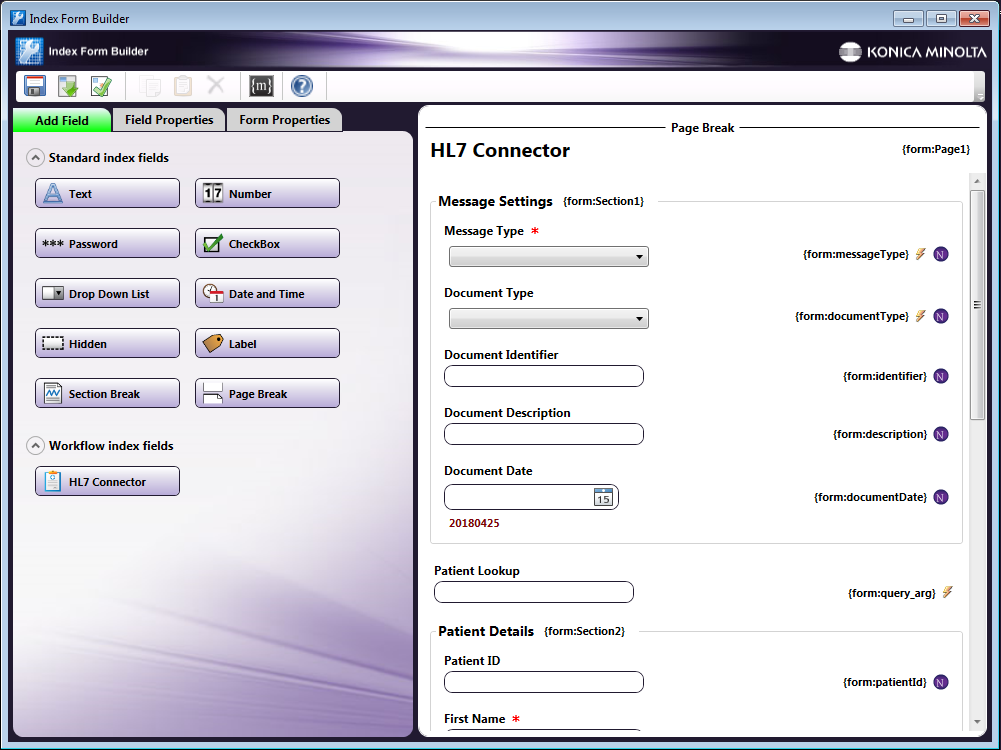
Task: Click the lightning bolt next to form:query_arg
Action: click(x=947, y=592)
